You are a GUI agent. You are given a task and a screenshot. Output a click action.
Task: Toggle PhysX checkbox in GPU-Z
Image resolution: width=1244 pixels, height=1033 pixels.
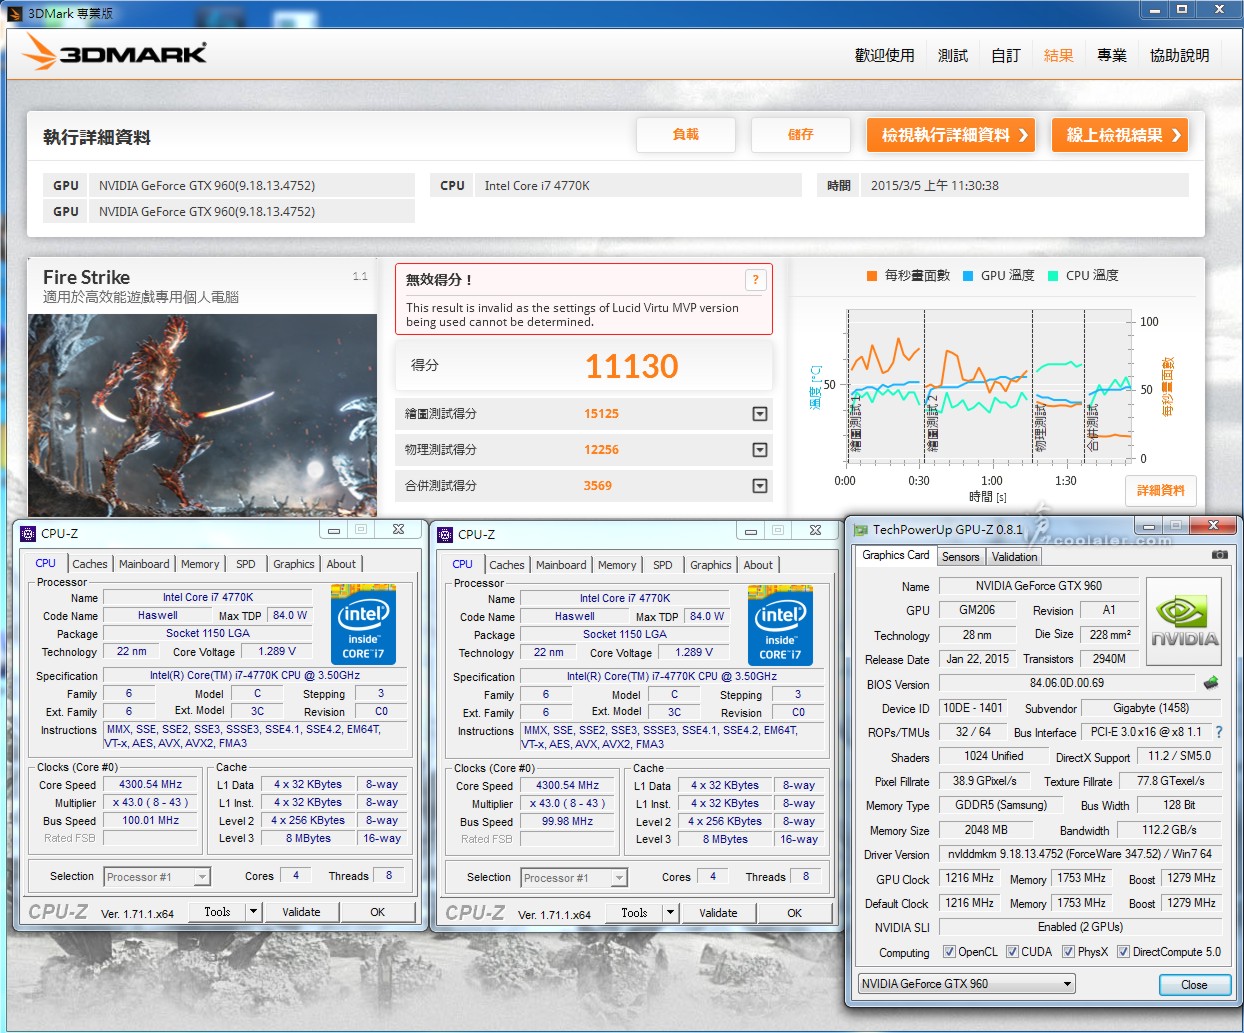point(1068,952)
